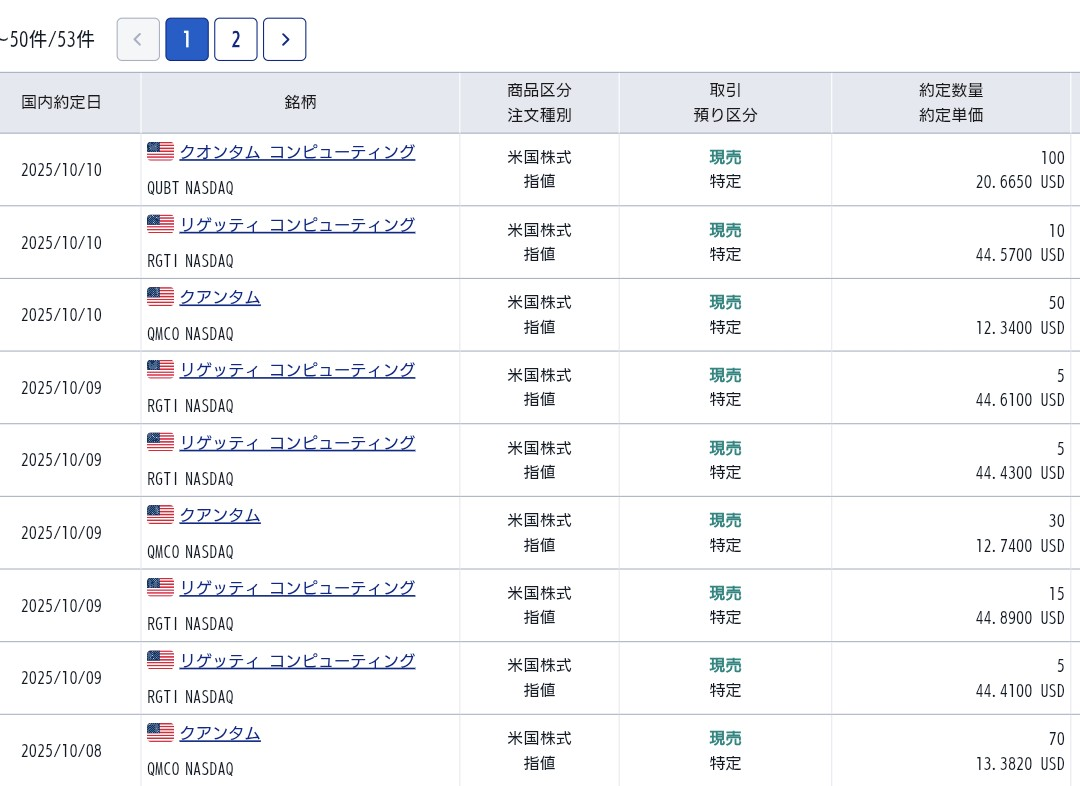Click US flag icon in 12.7400 USD row

click(160, 515)
